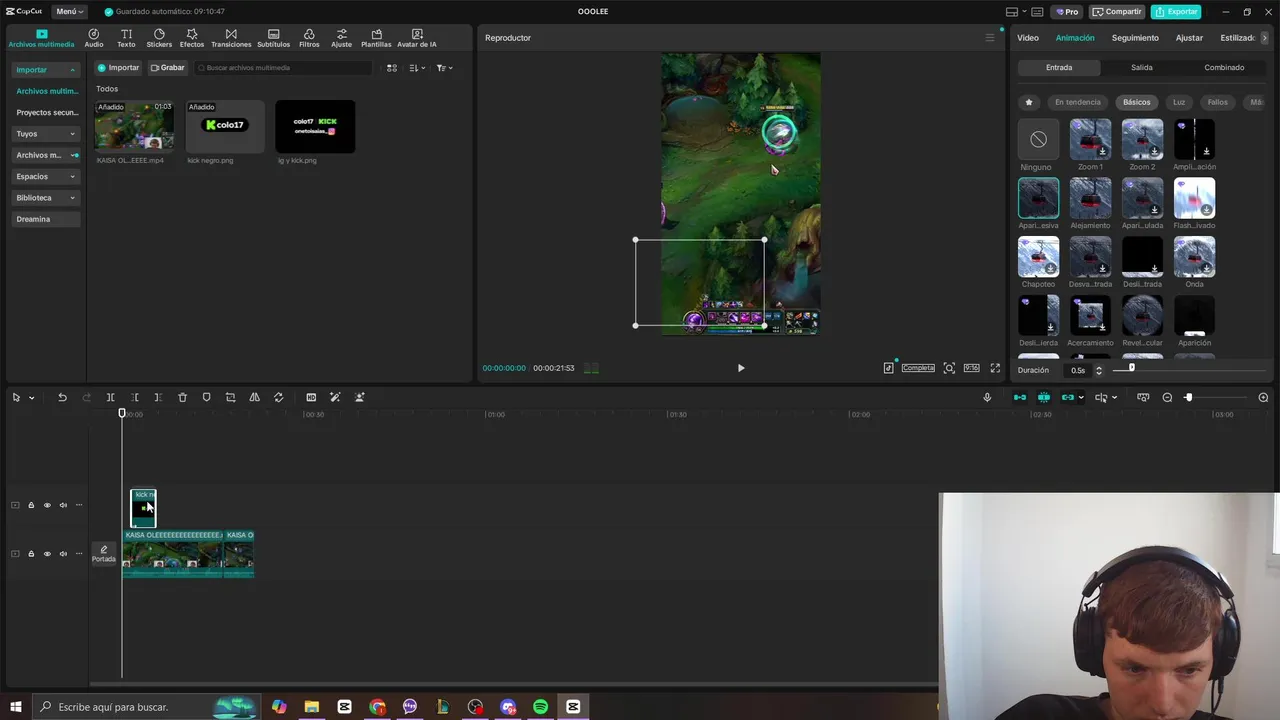Click the delete trash icon in timeline
Image resolution: width=1280 pixels, height=720 pixels.
pos(182,397)
